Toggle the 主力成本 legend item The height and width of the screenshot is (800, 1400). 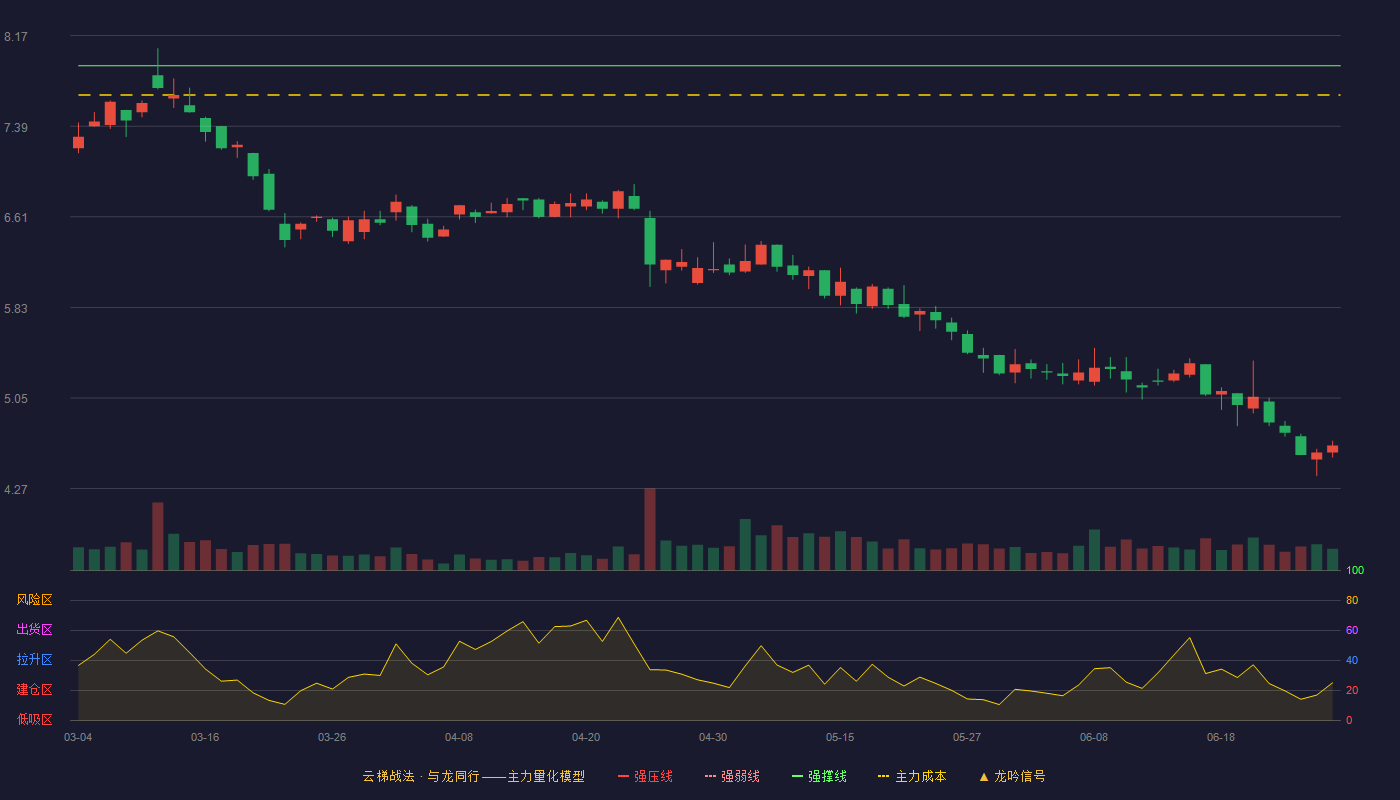[912, 776]
